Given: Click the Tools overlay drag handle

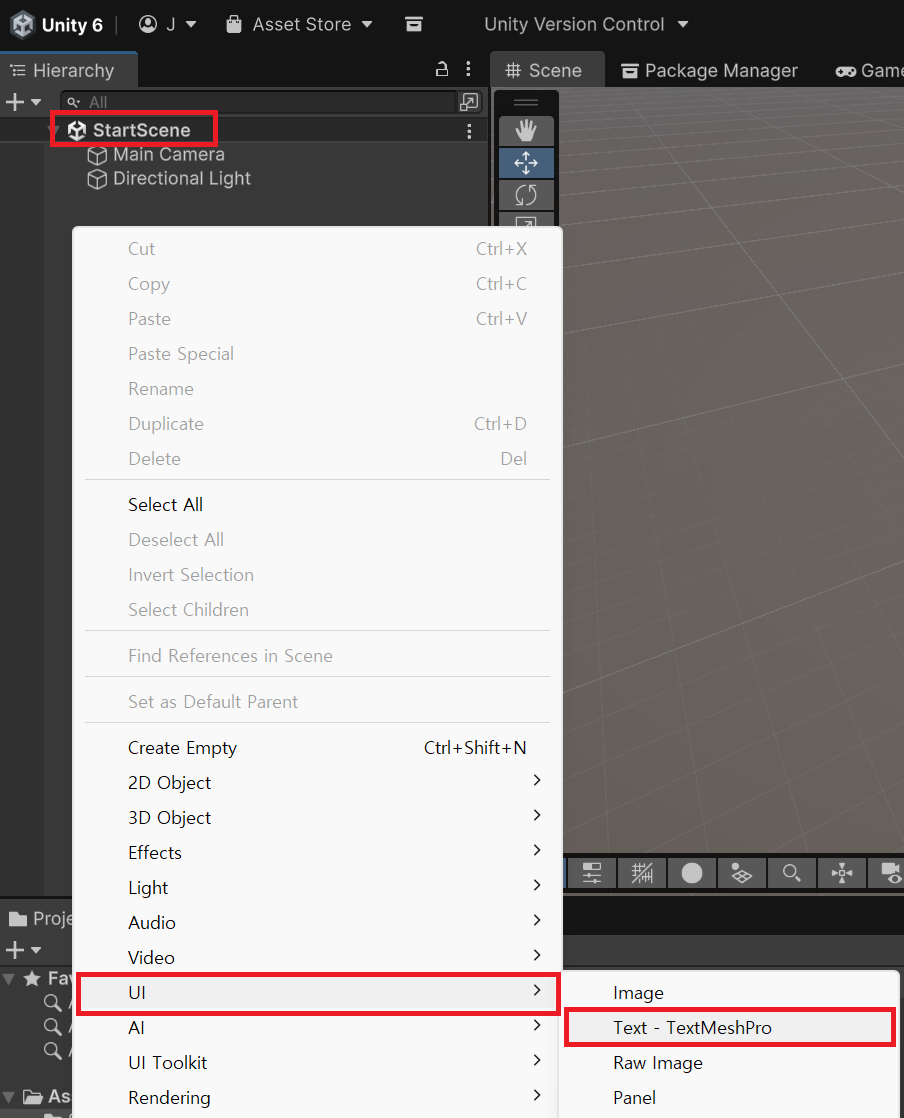Looking at the screenshot, I should tap(526, 102).
